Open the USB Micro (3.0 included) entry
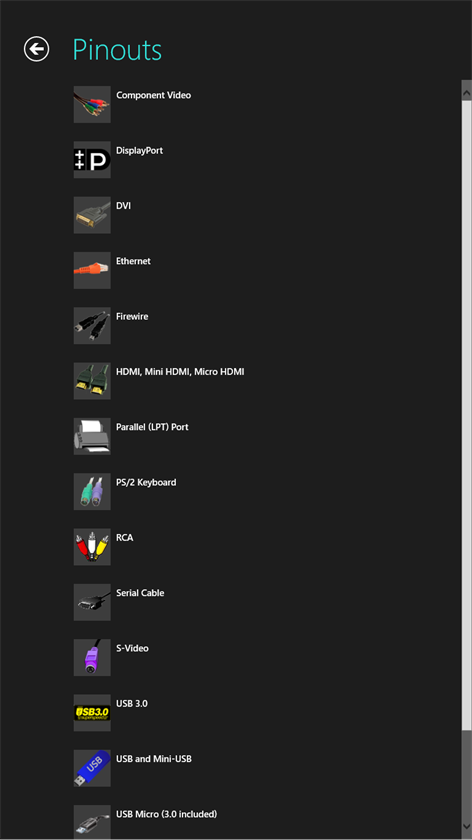Screen dimensions: 472x840 pos(145,821)
